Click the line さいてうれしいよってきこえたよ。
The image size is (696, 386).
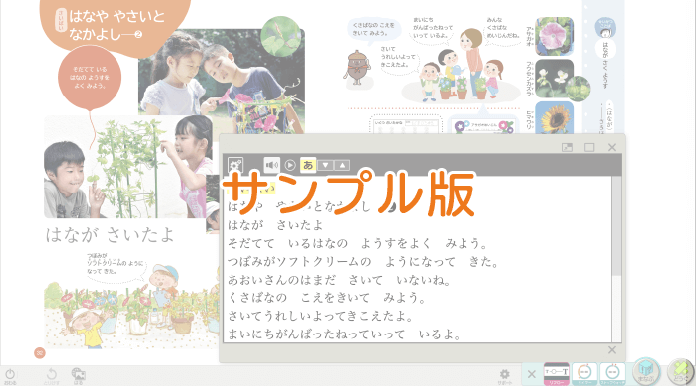pyautogui.click(x=321, y=316)
